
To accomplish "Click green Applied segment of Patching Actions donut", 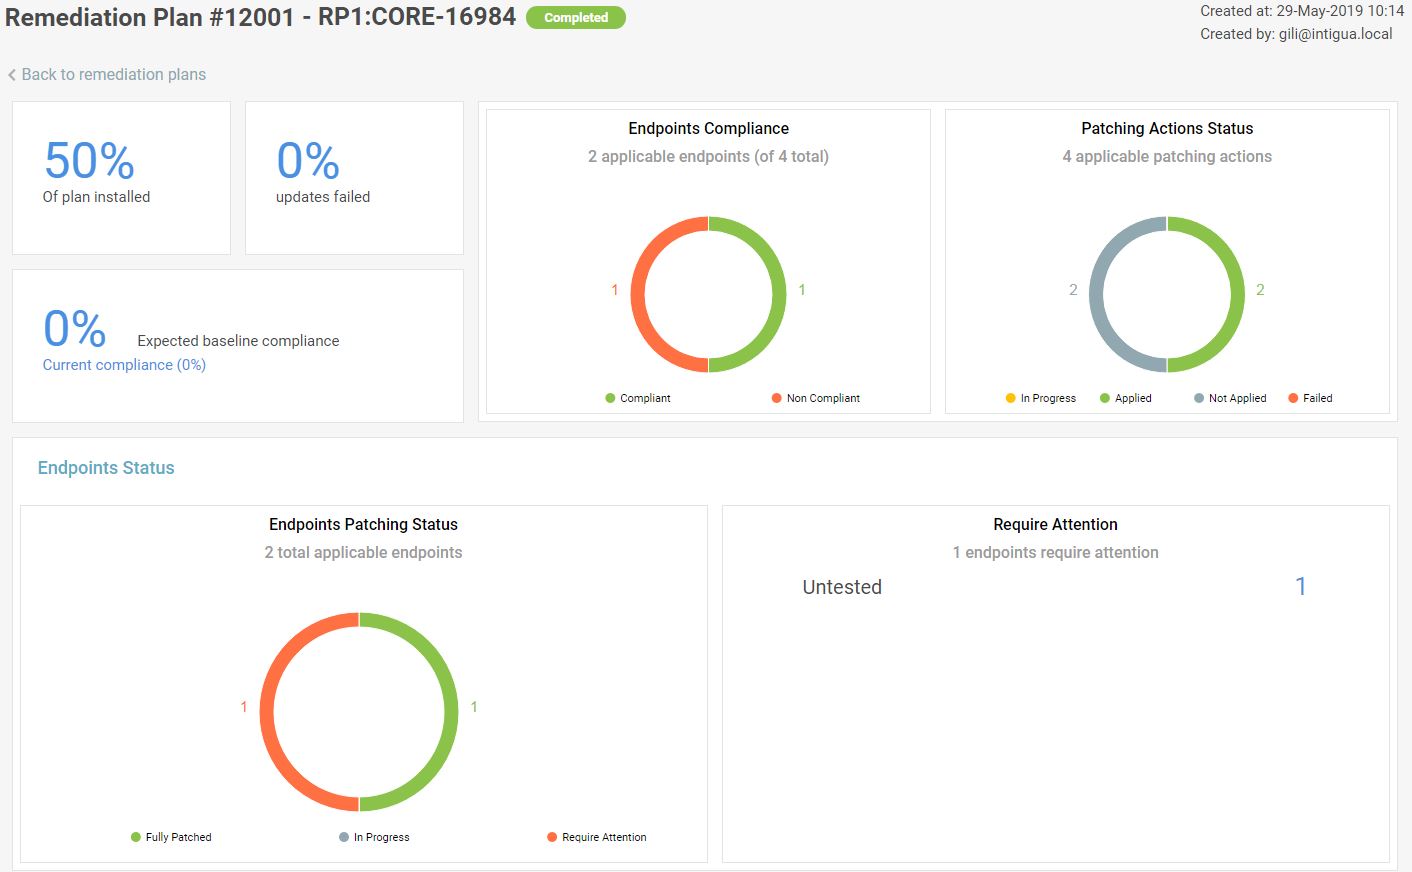I will pyautogui.click(x=1238, y=294).
